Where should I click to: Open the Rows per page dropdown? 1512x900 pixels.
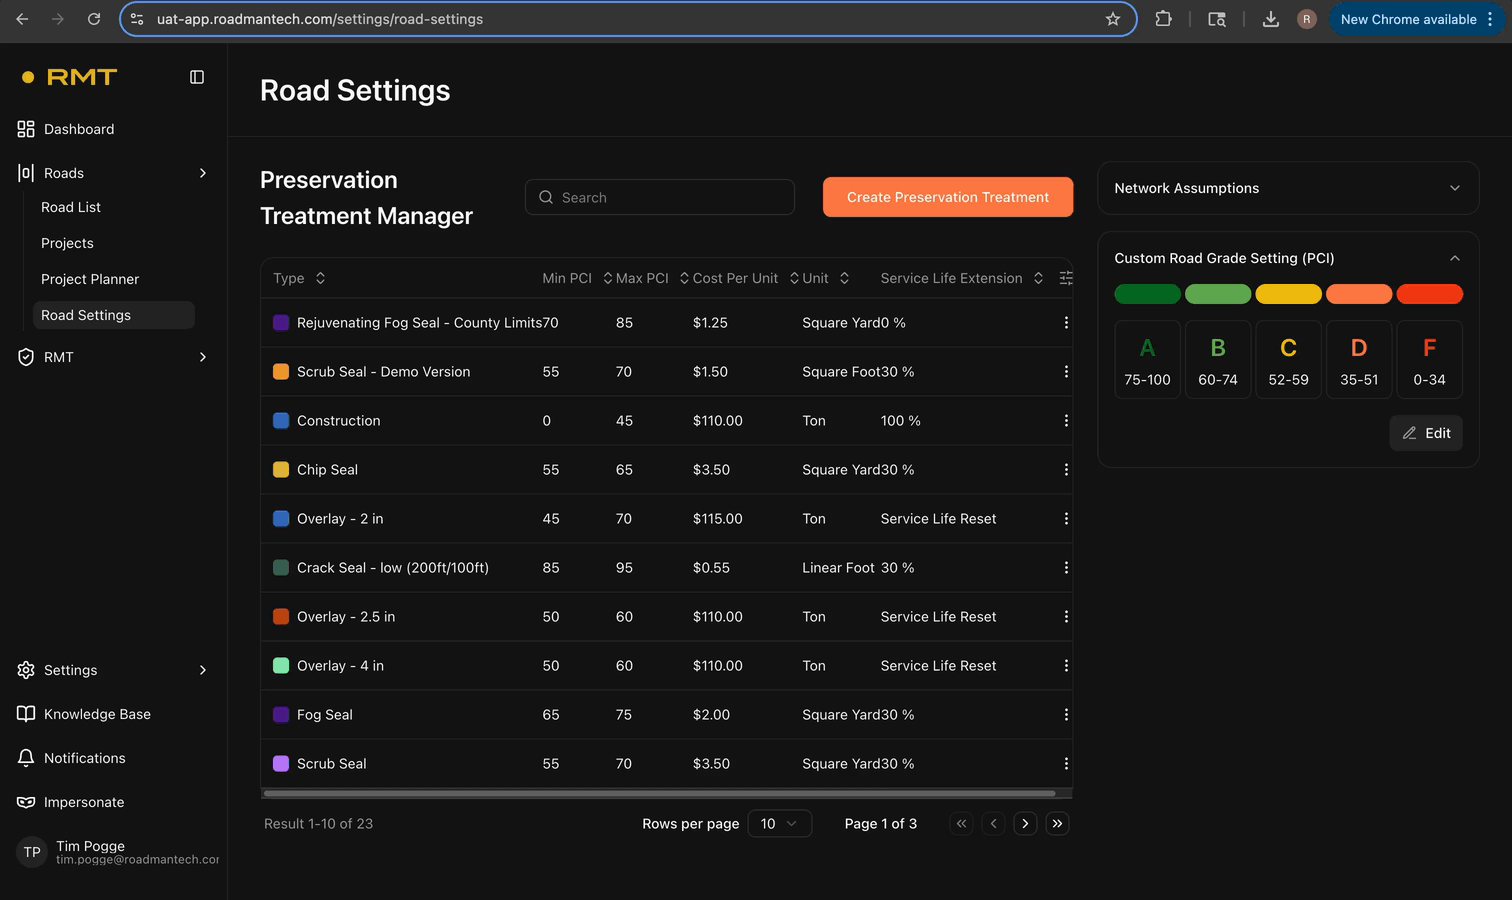(x=779, y=824)
